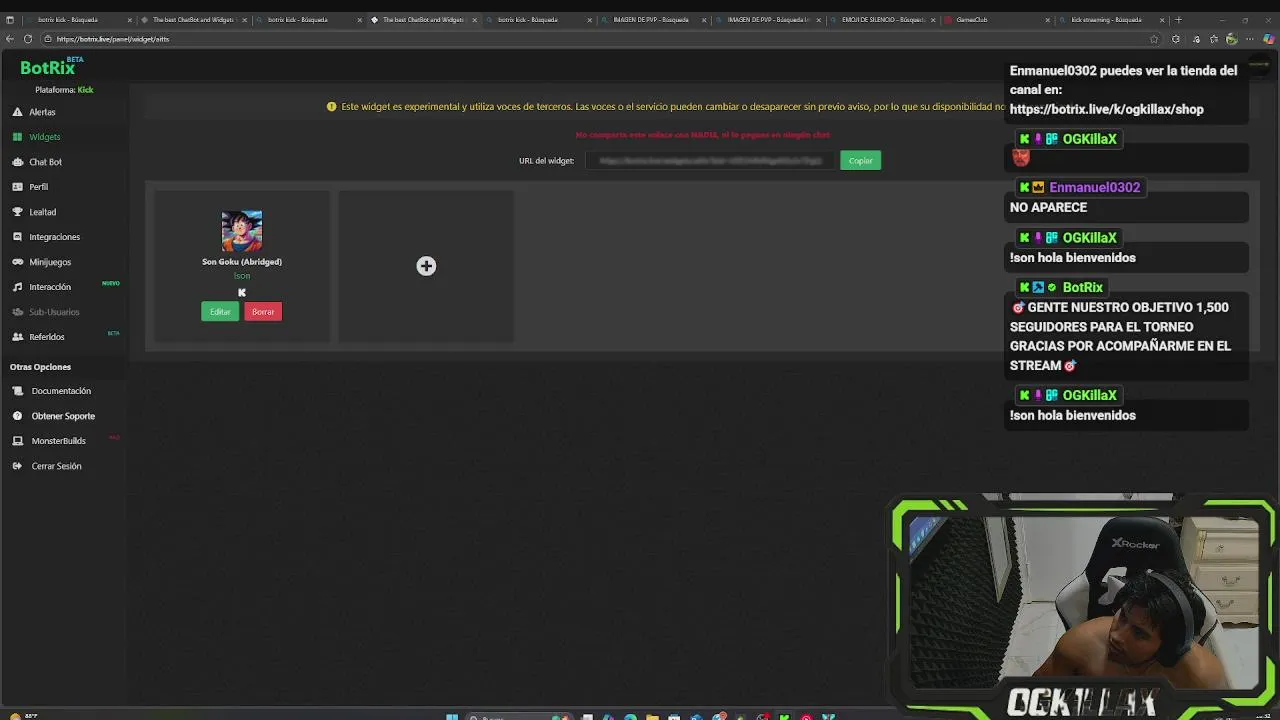Open the Windows Start menu
Viewport: 1280px width, 720px height.
452,716
